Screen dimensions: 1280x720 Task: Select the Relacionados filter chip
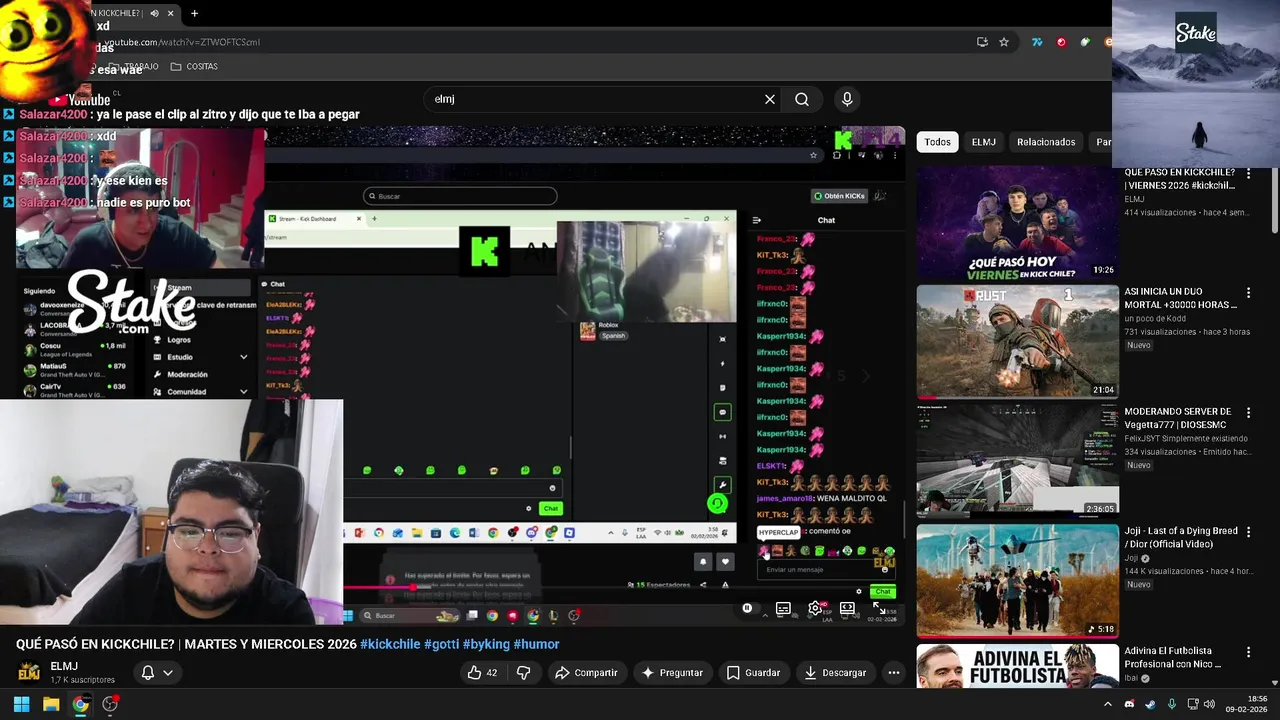(1046, 142)
